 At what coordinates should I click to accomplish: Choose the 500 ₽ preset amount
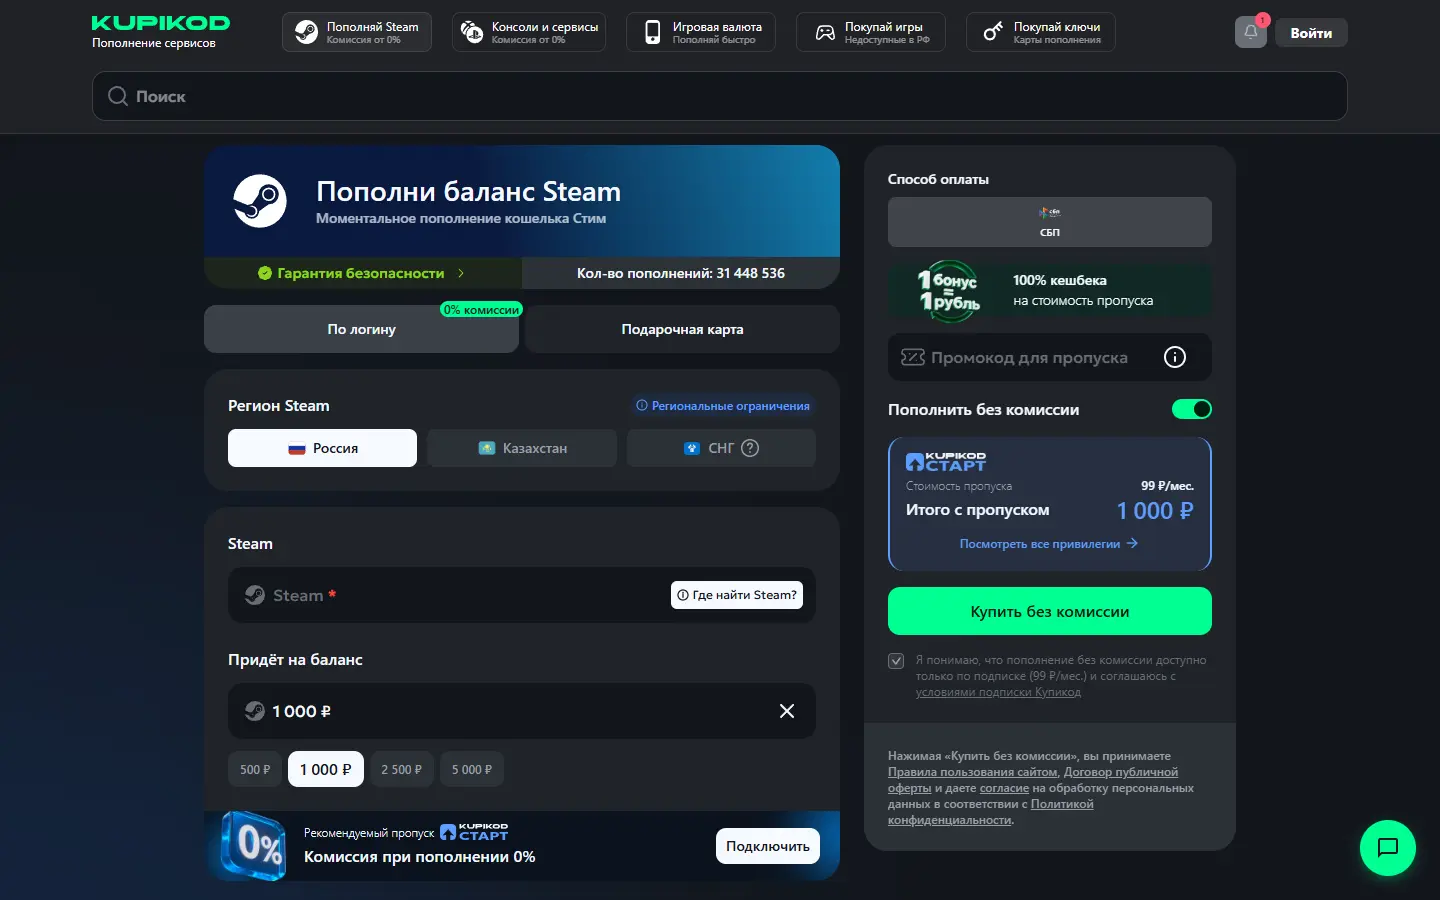coord(255,769)
